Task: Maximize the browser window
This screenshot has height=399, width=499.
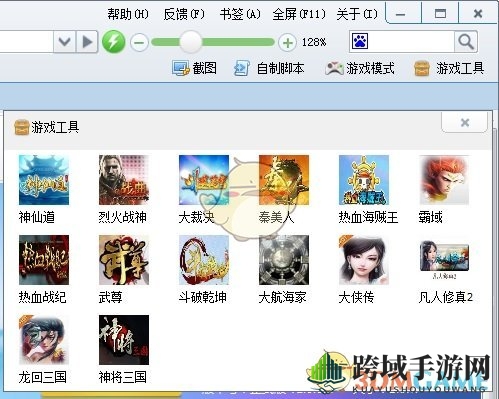Action: [x=440, y=13]
